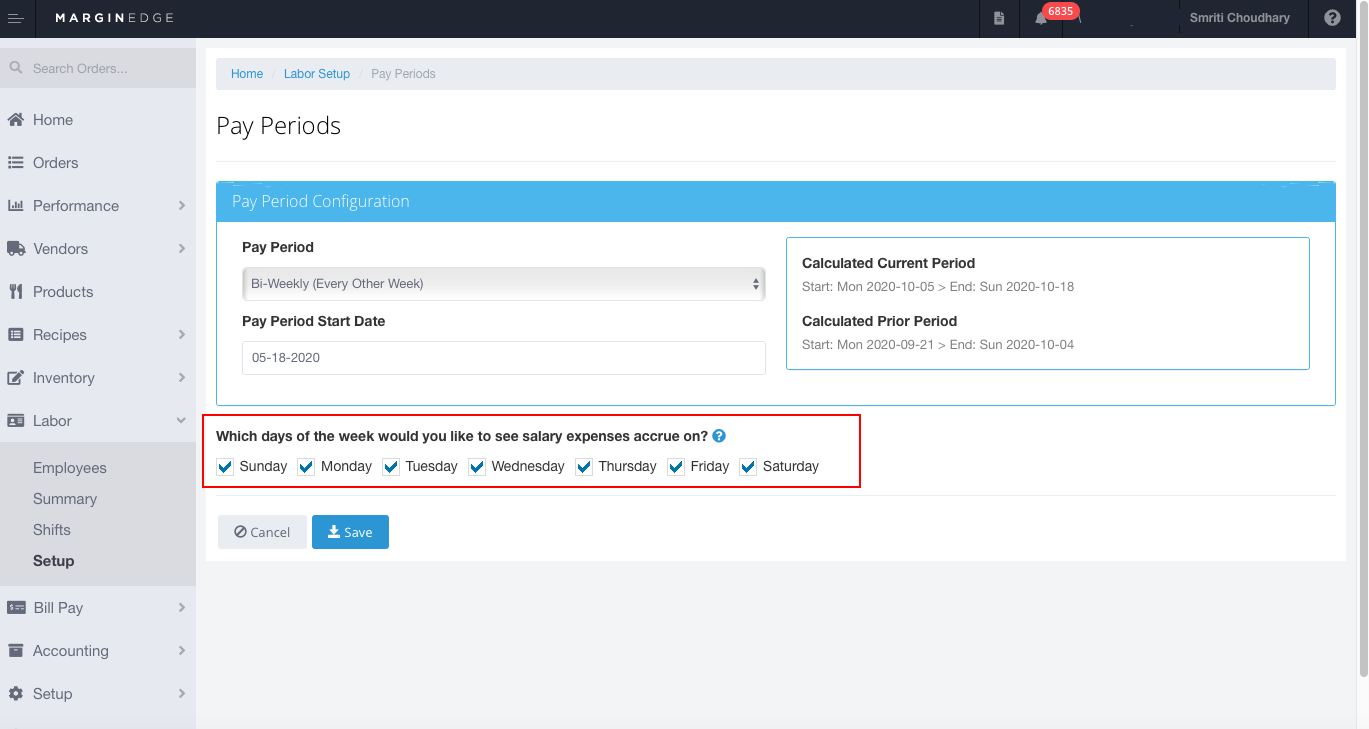
Task: Uncheck the Wednesday checkbox
Action: tap(477, 467)
